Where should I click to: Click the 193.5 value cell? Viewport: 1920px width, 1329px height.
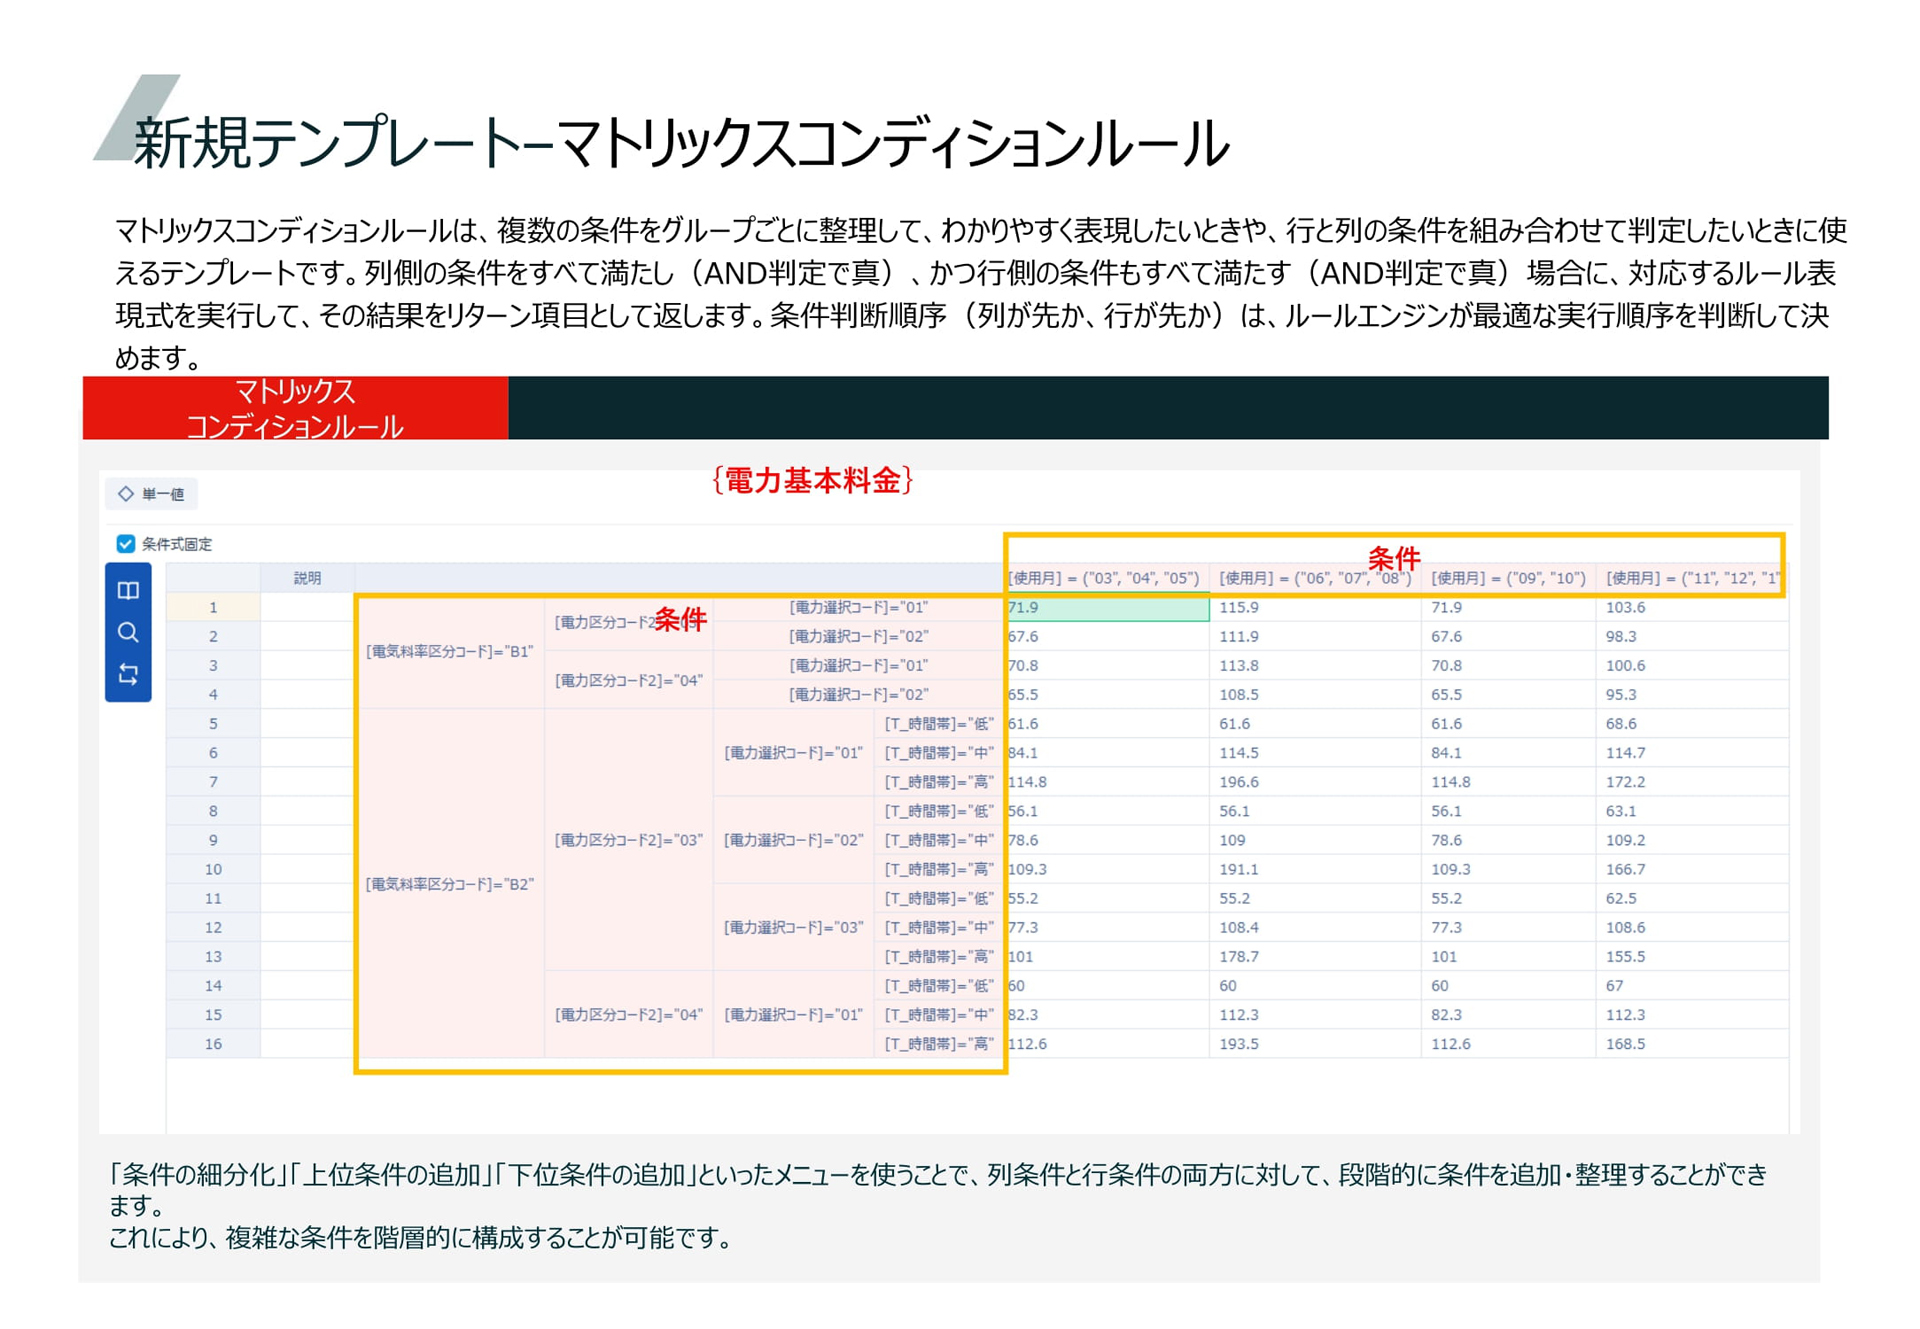(1315, 1043)
